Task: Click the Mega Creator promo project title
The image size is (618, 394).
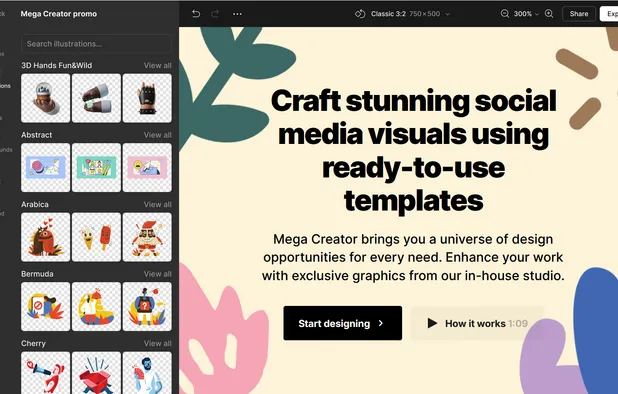Action: pyautogui.click(x=59, y=14)
